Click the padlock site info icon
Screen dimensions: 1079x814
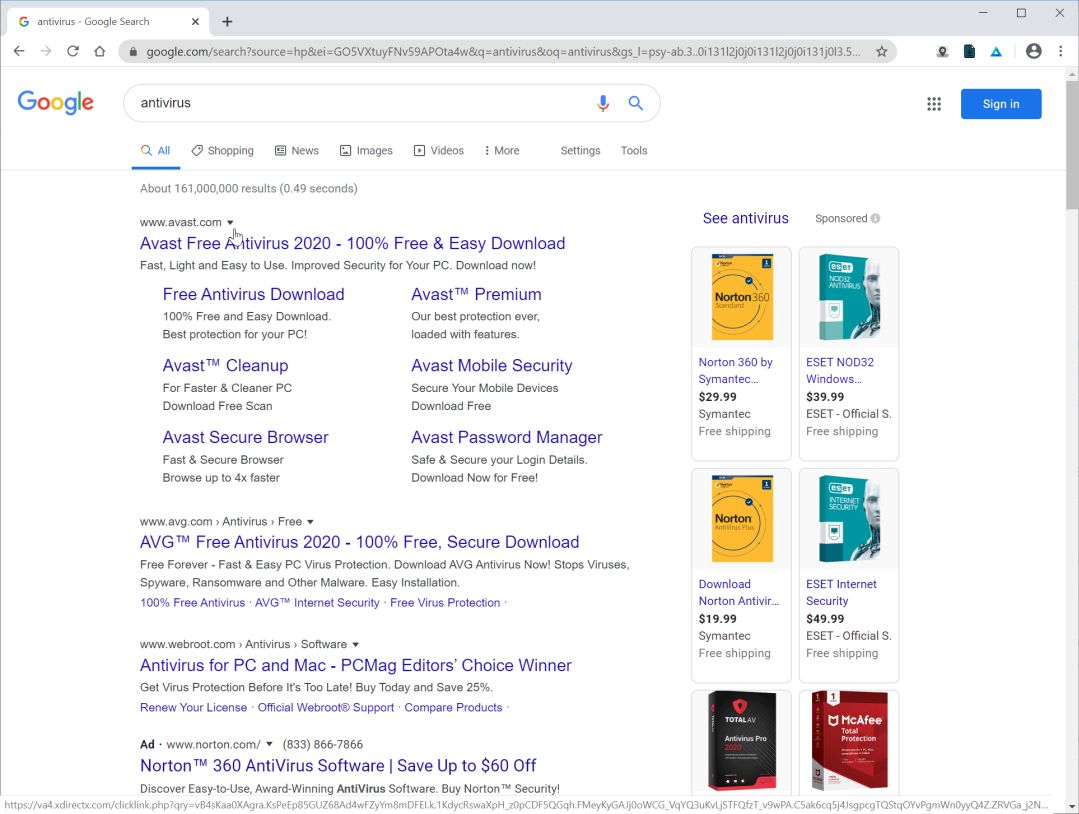tap(133, 52)
